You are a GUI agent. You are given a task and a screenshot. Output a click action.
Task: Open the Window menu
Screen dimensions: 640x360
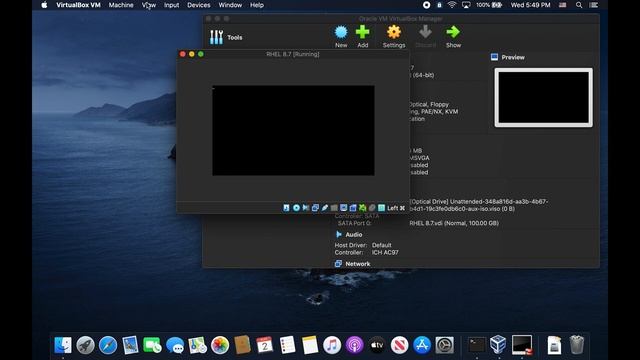pyautogui.click(x=230, y=5)
